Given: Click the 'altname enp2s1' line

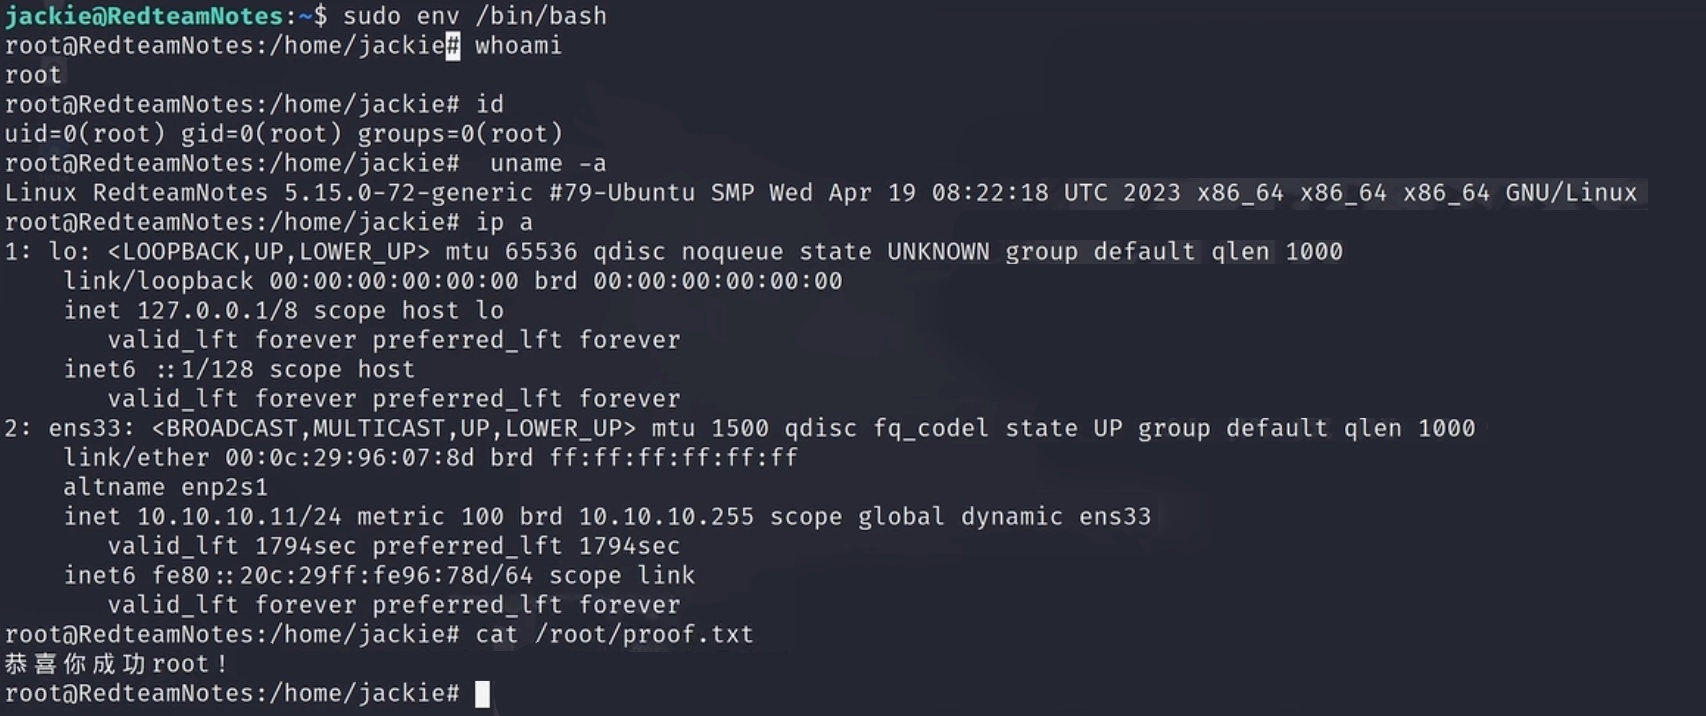Looking at the screenshot, I should click(166, 487).
